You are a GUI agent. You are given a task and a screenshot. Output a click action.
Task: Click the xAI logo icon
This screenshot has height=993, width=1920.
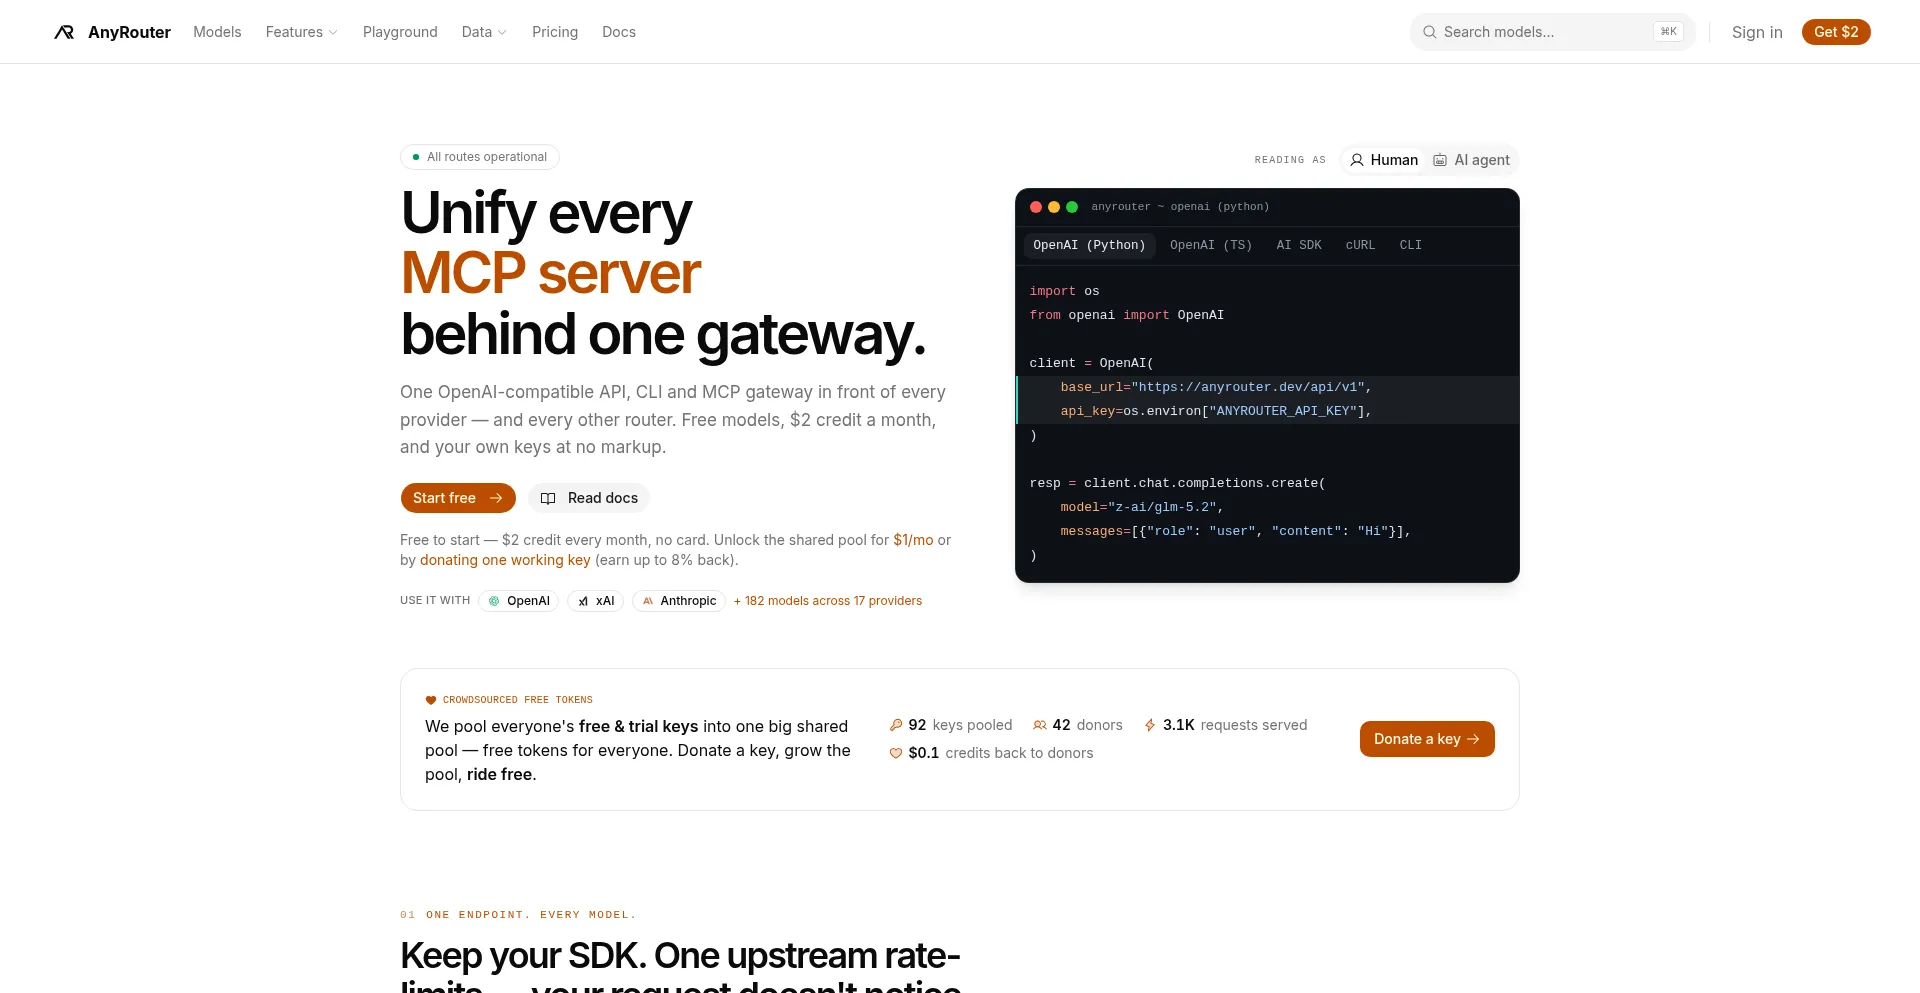583,601
